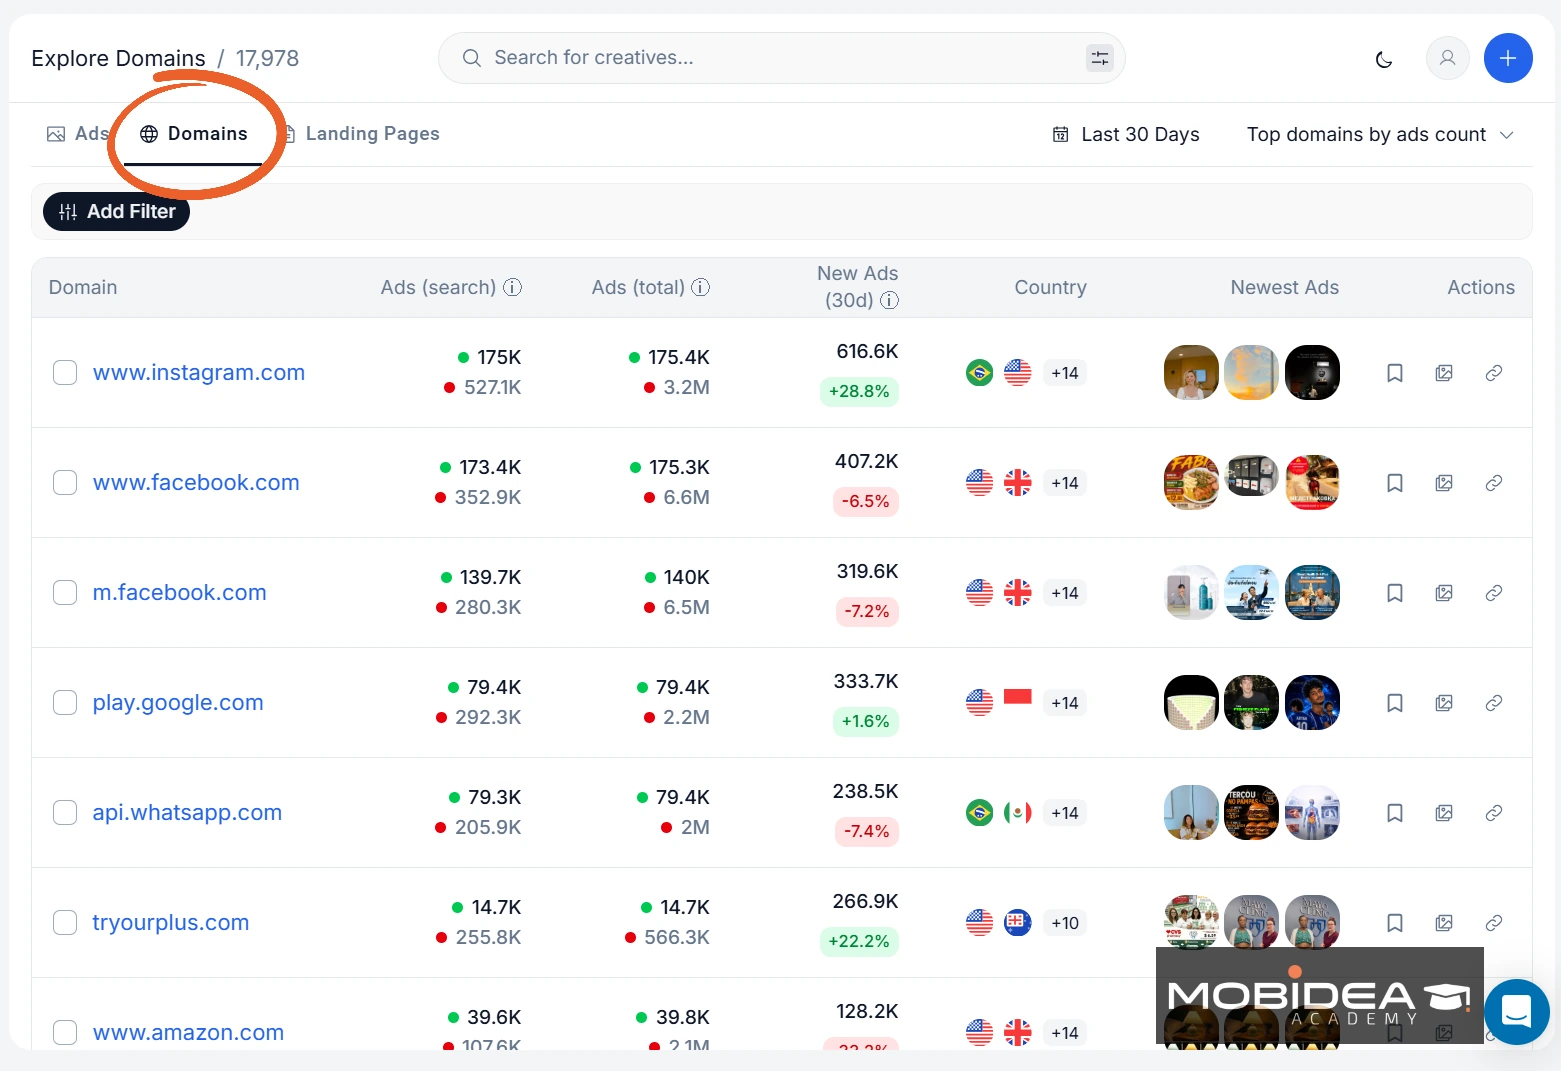Copy link for www.instagram.com
The height and width of the screenshot is (1071, 1561).
[1494, 373]
